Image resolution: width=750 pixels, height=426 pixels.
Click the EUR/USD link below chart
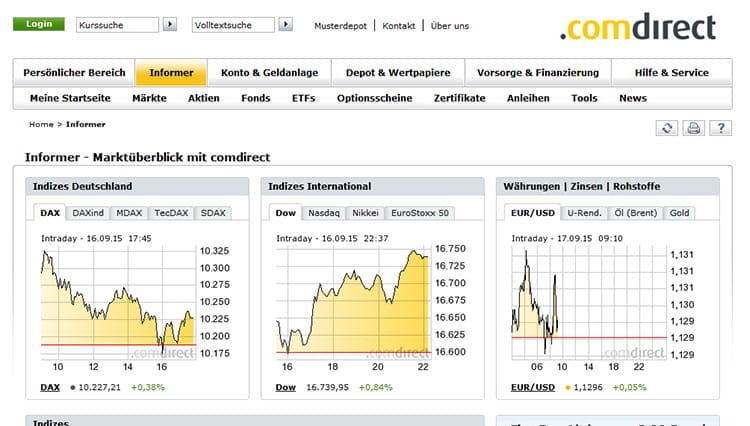533,387
